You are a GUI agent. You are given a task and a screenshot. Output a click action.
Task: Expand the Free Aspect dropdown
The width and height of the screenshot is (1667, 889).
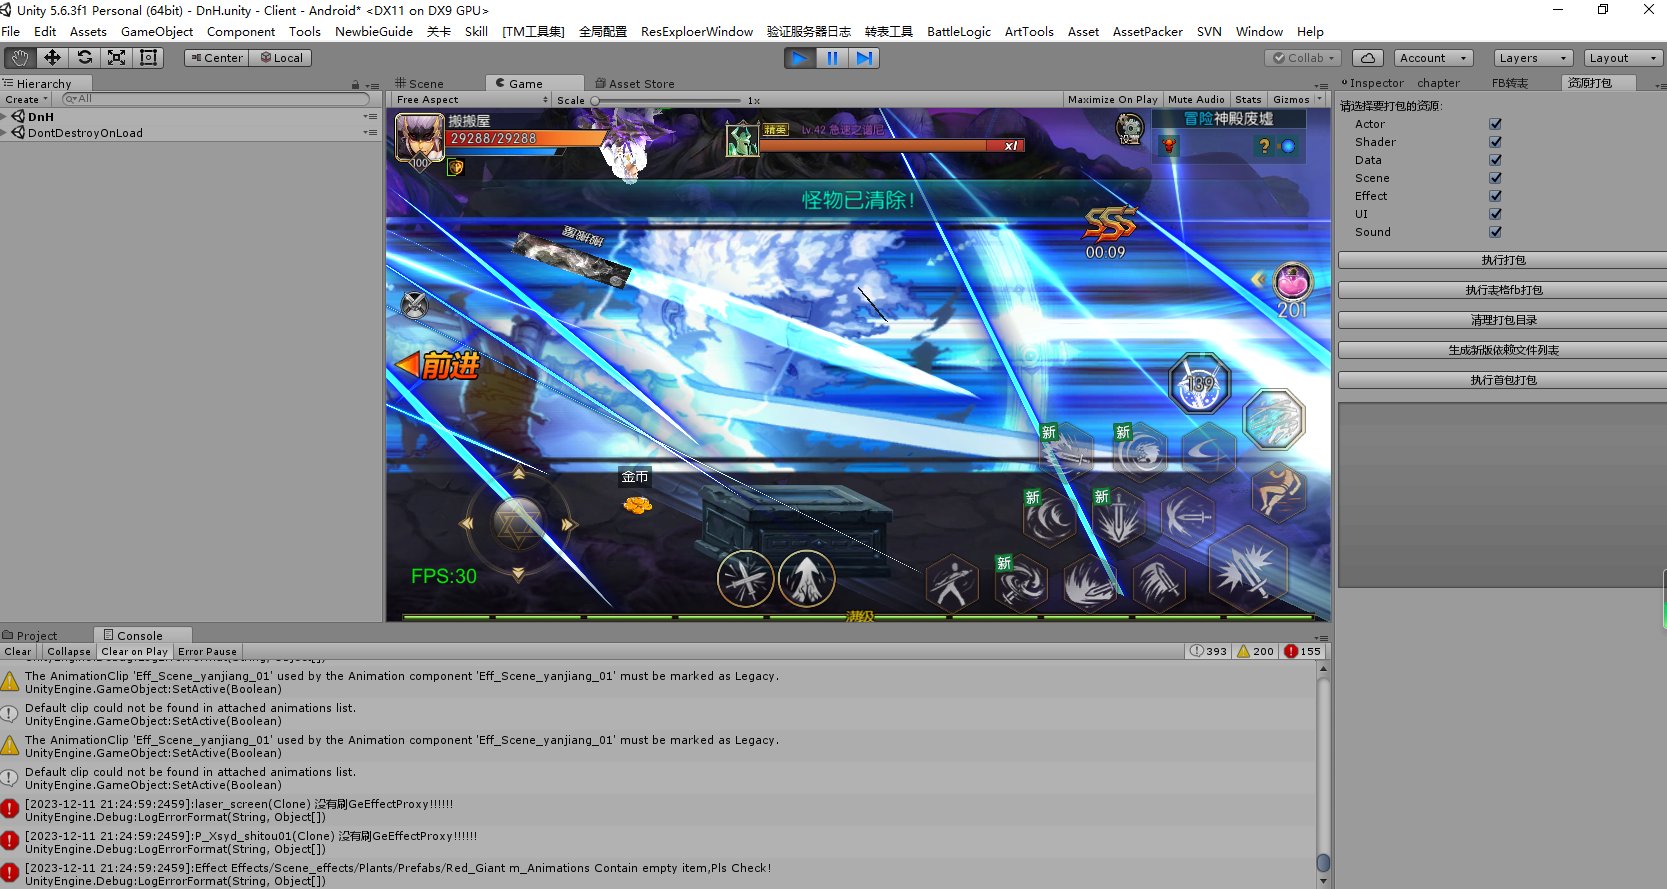click(471, 100)
